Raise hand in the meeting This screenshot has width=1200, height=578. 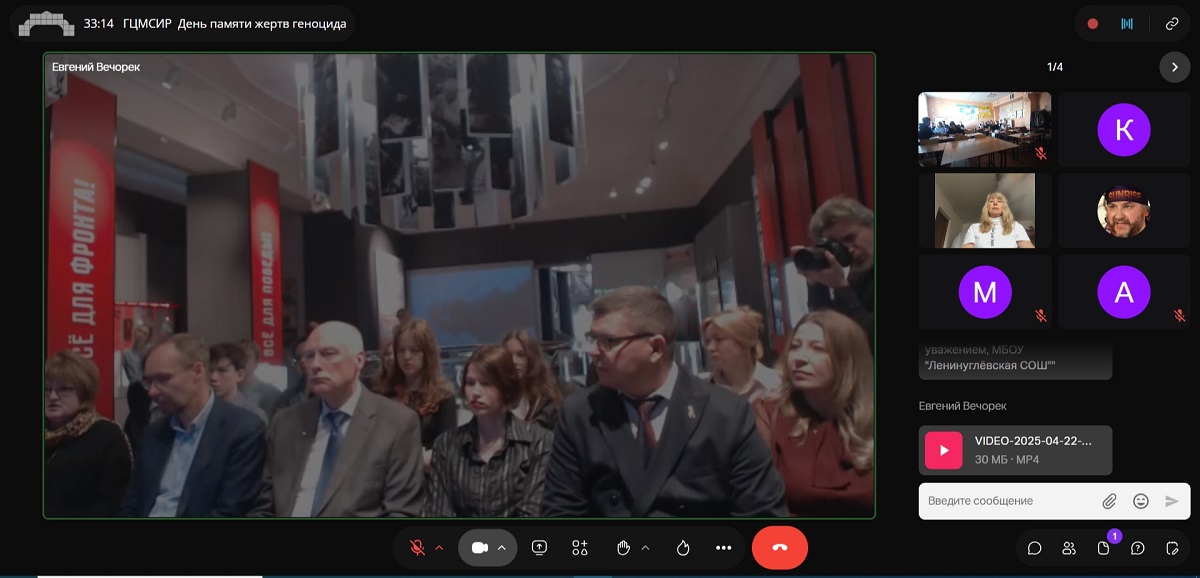[623, 548]
